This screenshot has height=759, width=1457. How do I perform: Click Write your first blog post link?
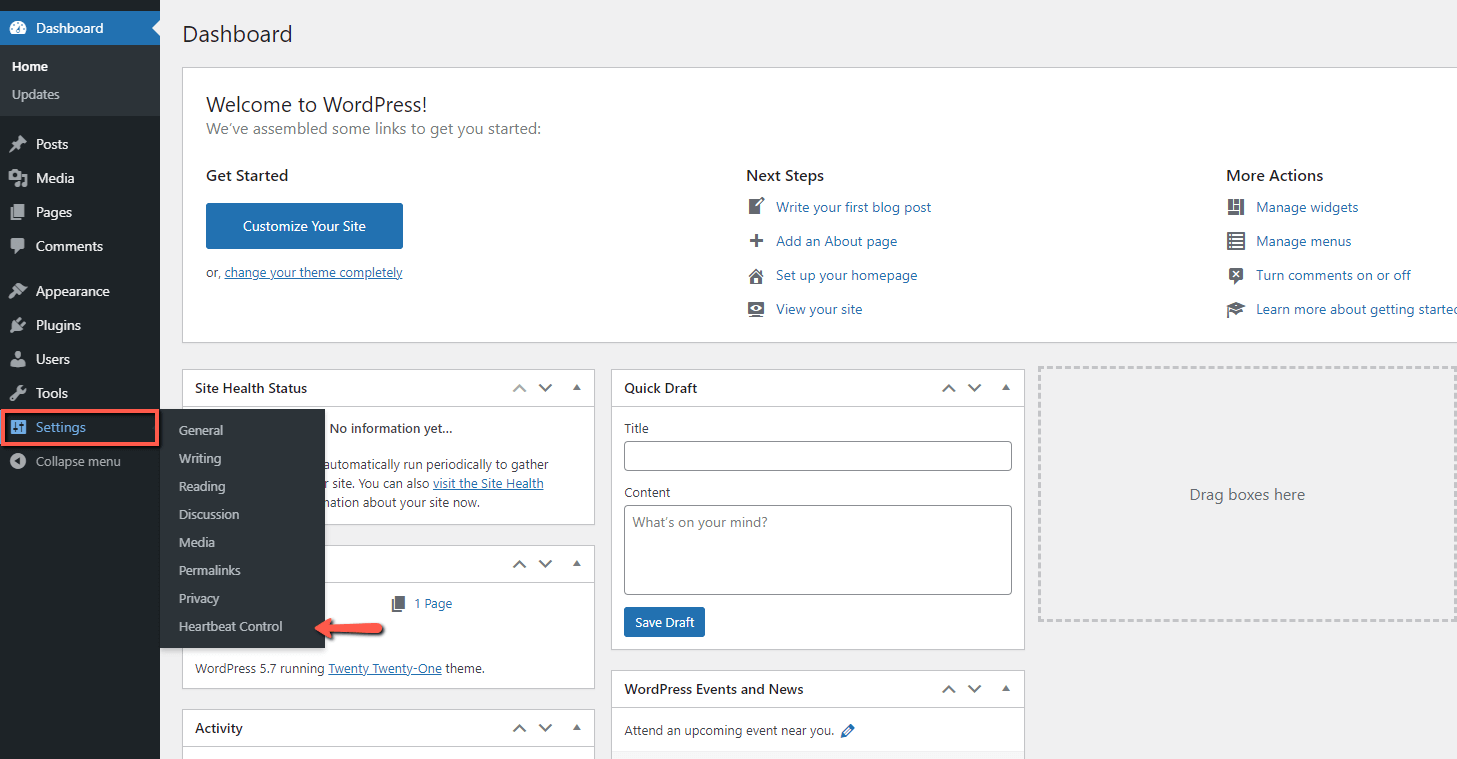[853, 207]
